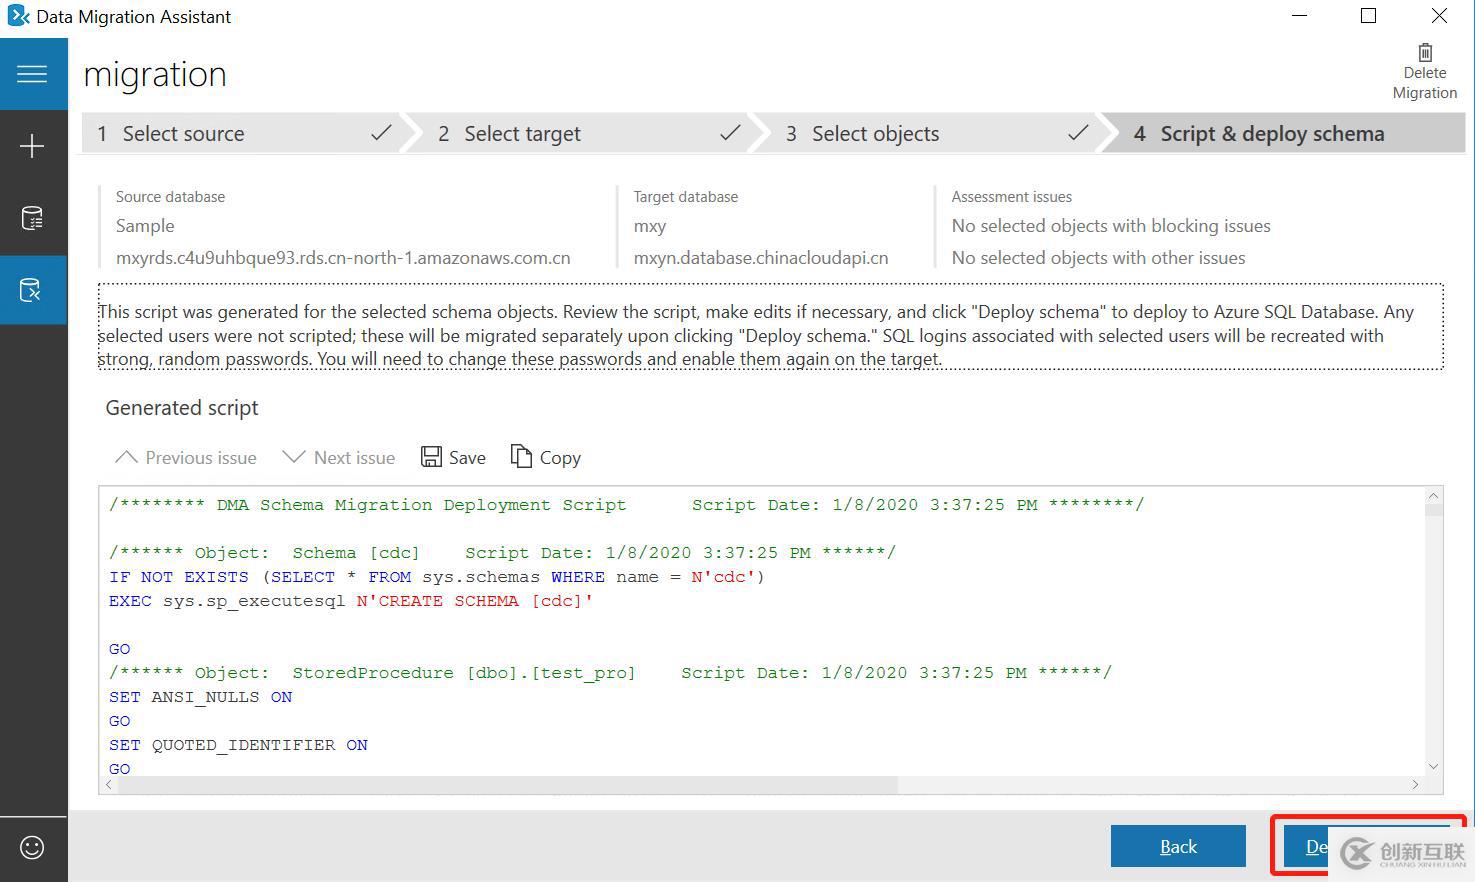The width and height of the screenshot is (1475, 882).
Task: Create a new project with plus icon
Action: [32, 146]
